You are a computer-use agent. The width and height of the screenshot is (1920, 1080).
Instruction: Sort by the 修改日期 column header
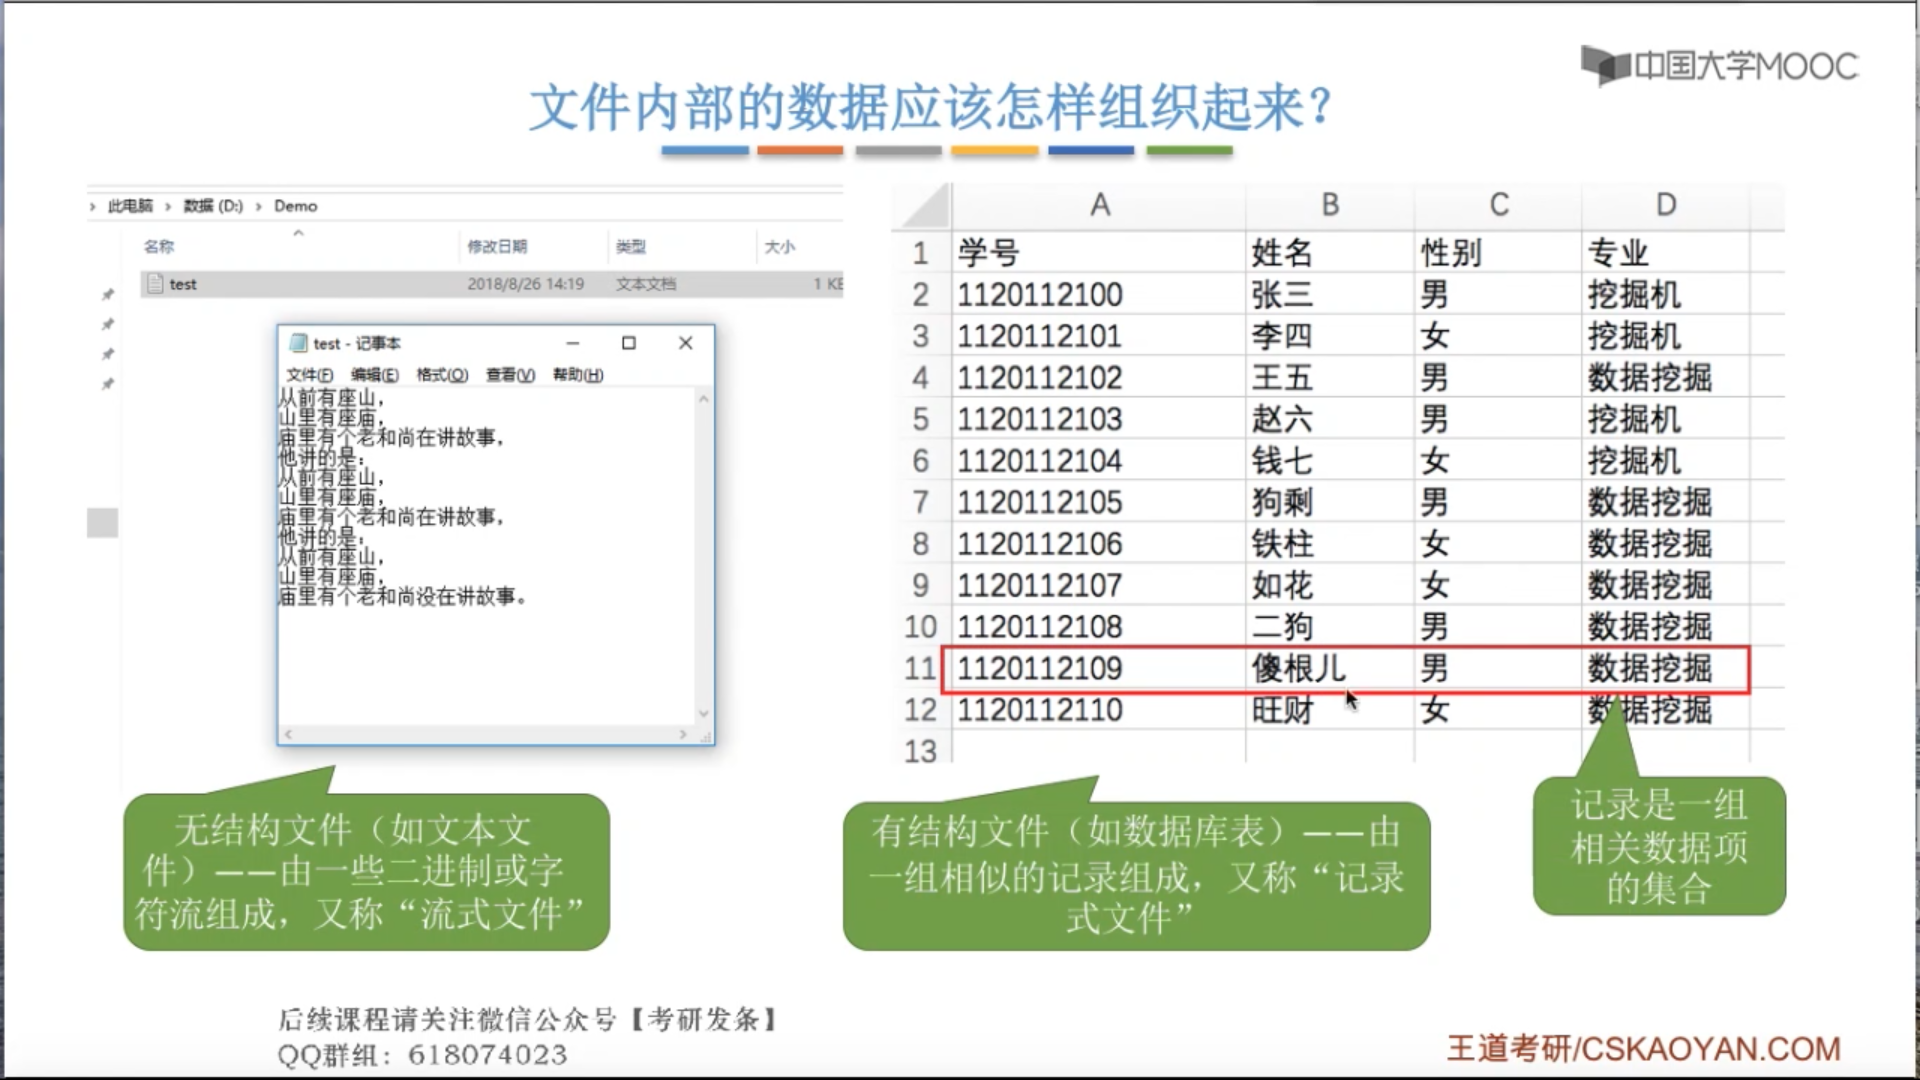point(497,246)
